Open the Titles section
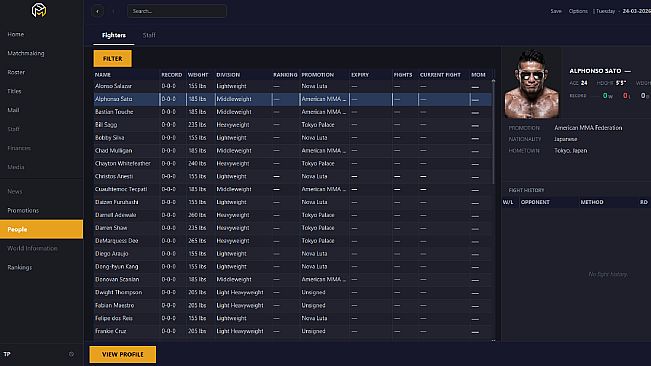The height and width of the screenshot is (366, 651). (x=15, y=91)
